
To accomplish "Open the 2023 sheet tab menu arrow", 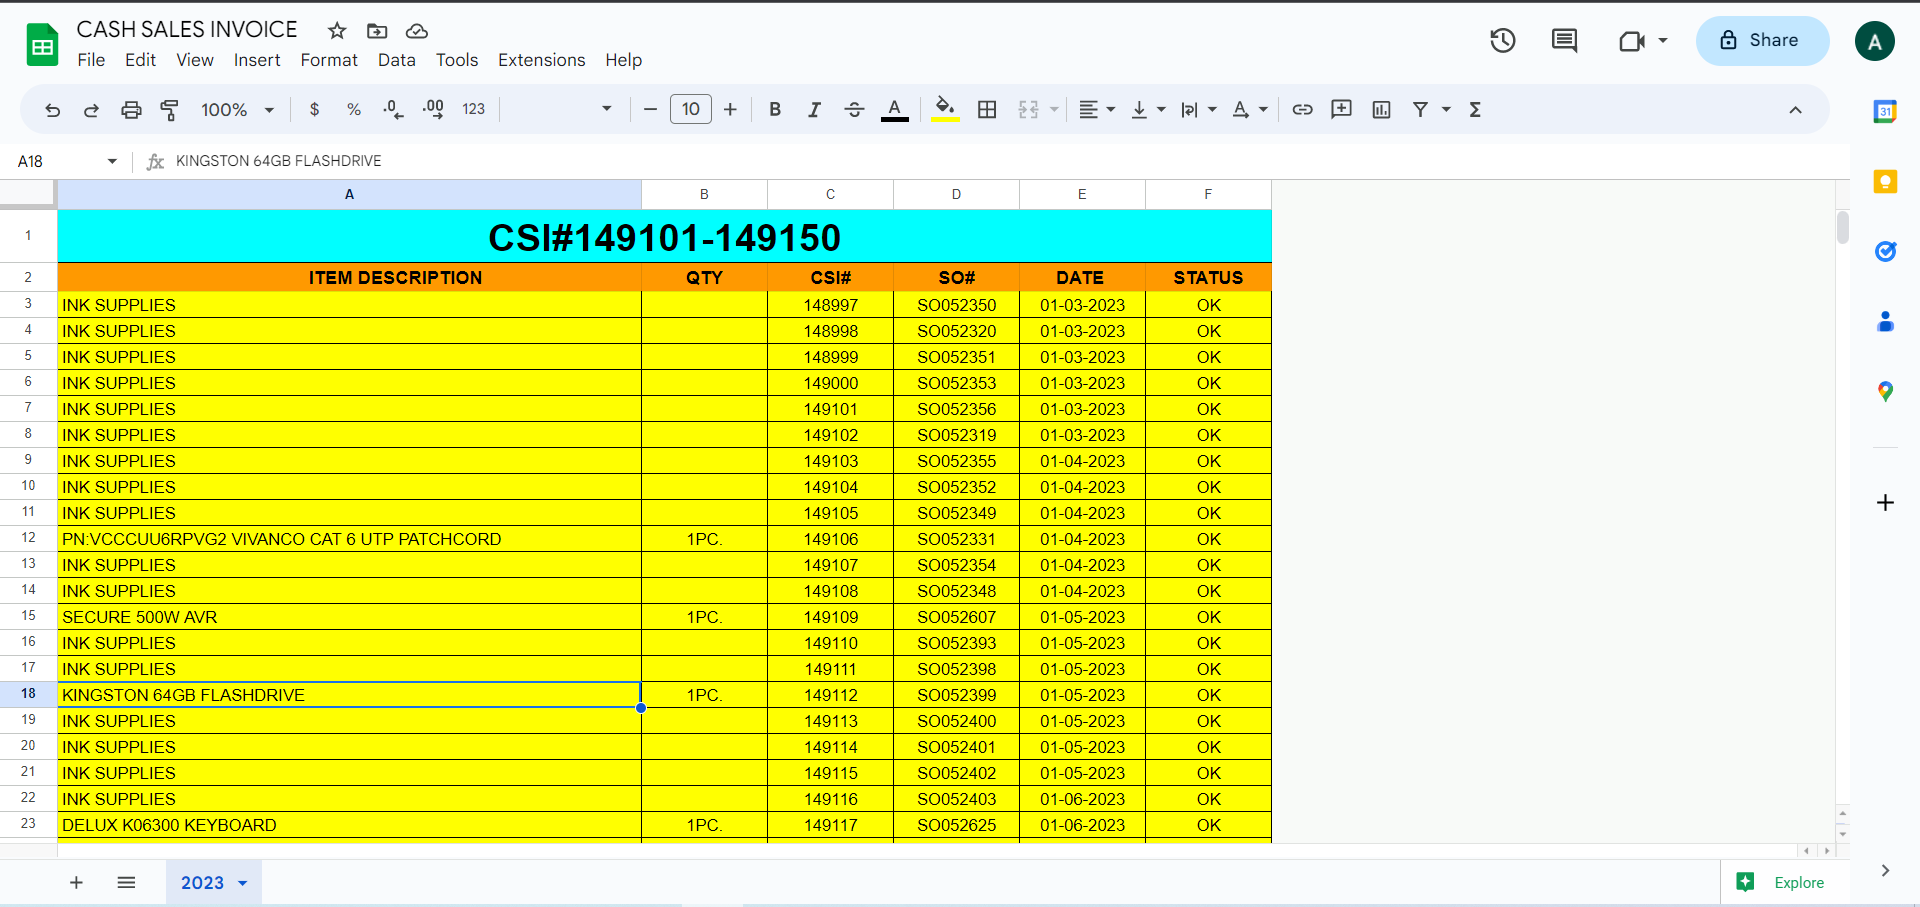I will 243,883.
